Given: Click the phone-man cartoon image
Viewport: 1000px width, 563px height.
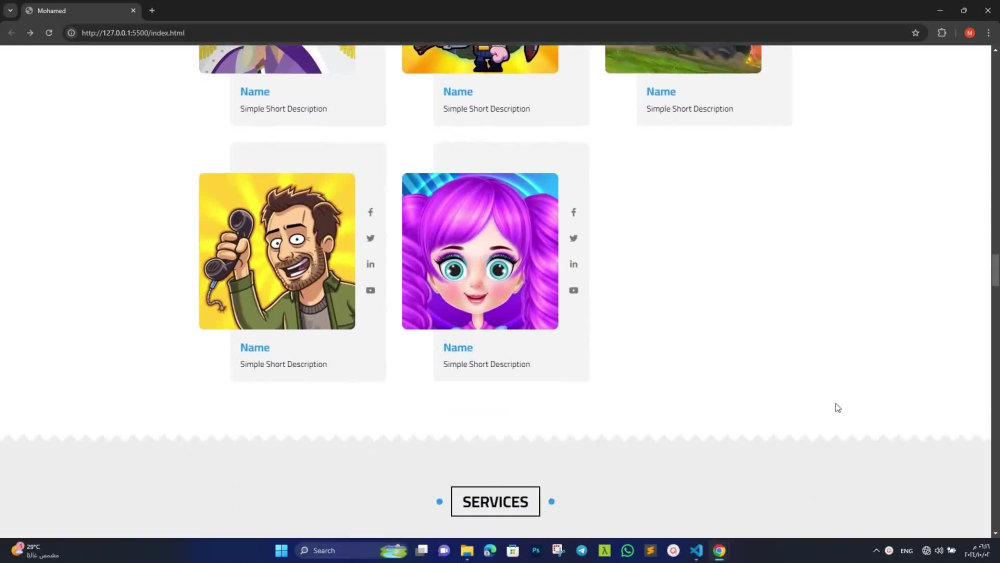Looking at the screenshot, I should point(277,251).
